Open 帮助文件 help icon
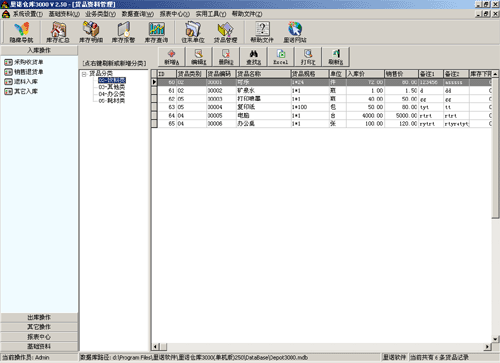 pyautogui.click(x=262, y=33)
